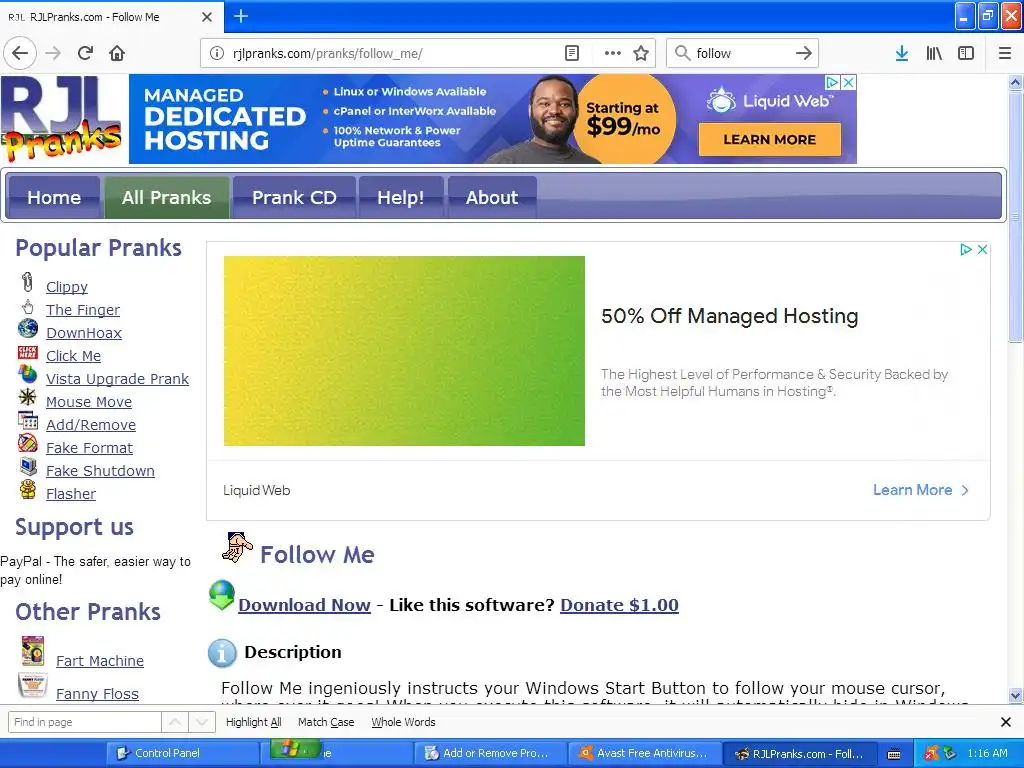
Task: Open the About tab
Action: pos(492,197)
